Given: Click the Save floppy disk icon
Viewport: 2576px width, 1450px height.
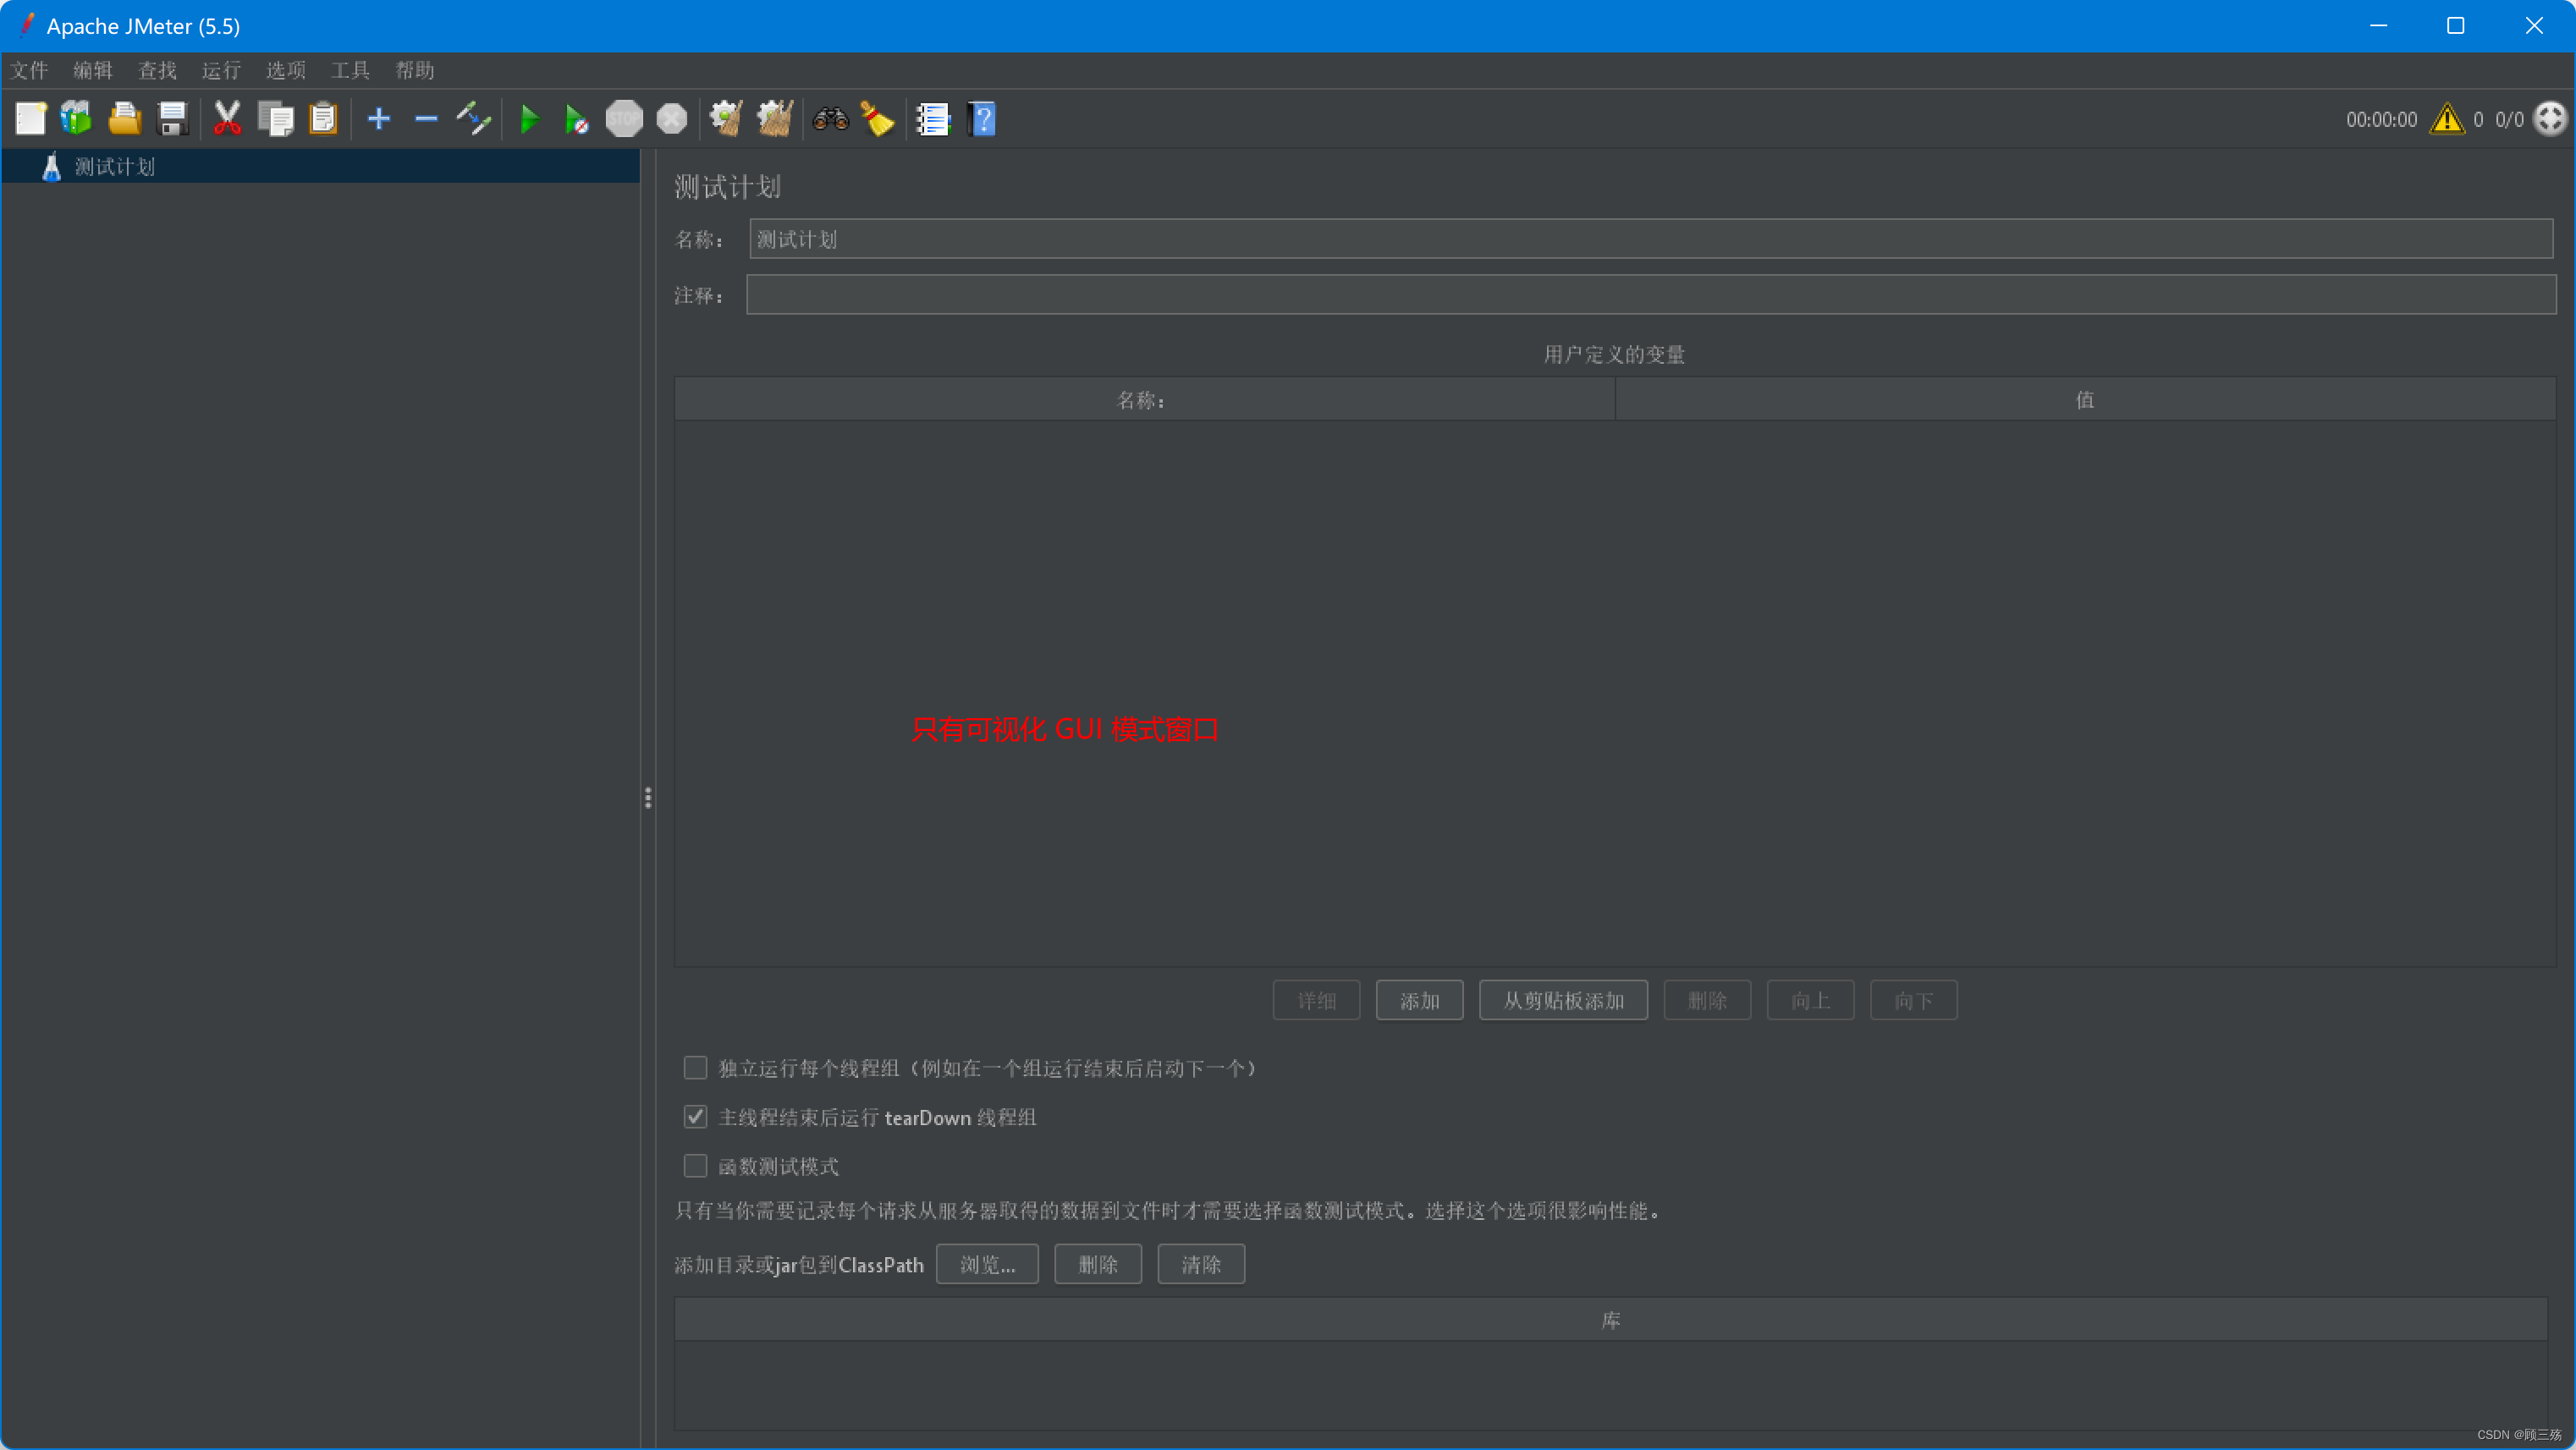Looking at the screenshot, I should point(172,119).
